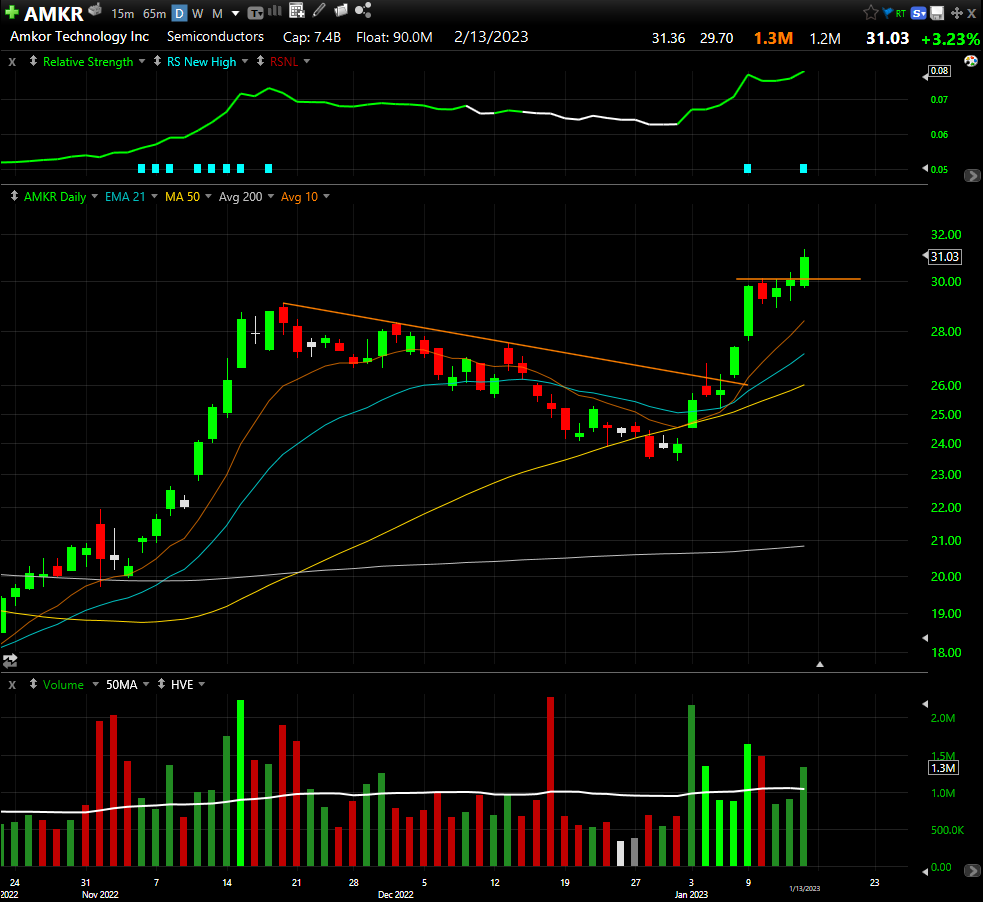Image resolution: width=983 pixels, height=902 pixels.
Task: Open the chart templates folder icon
Action: pos(341,11)
